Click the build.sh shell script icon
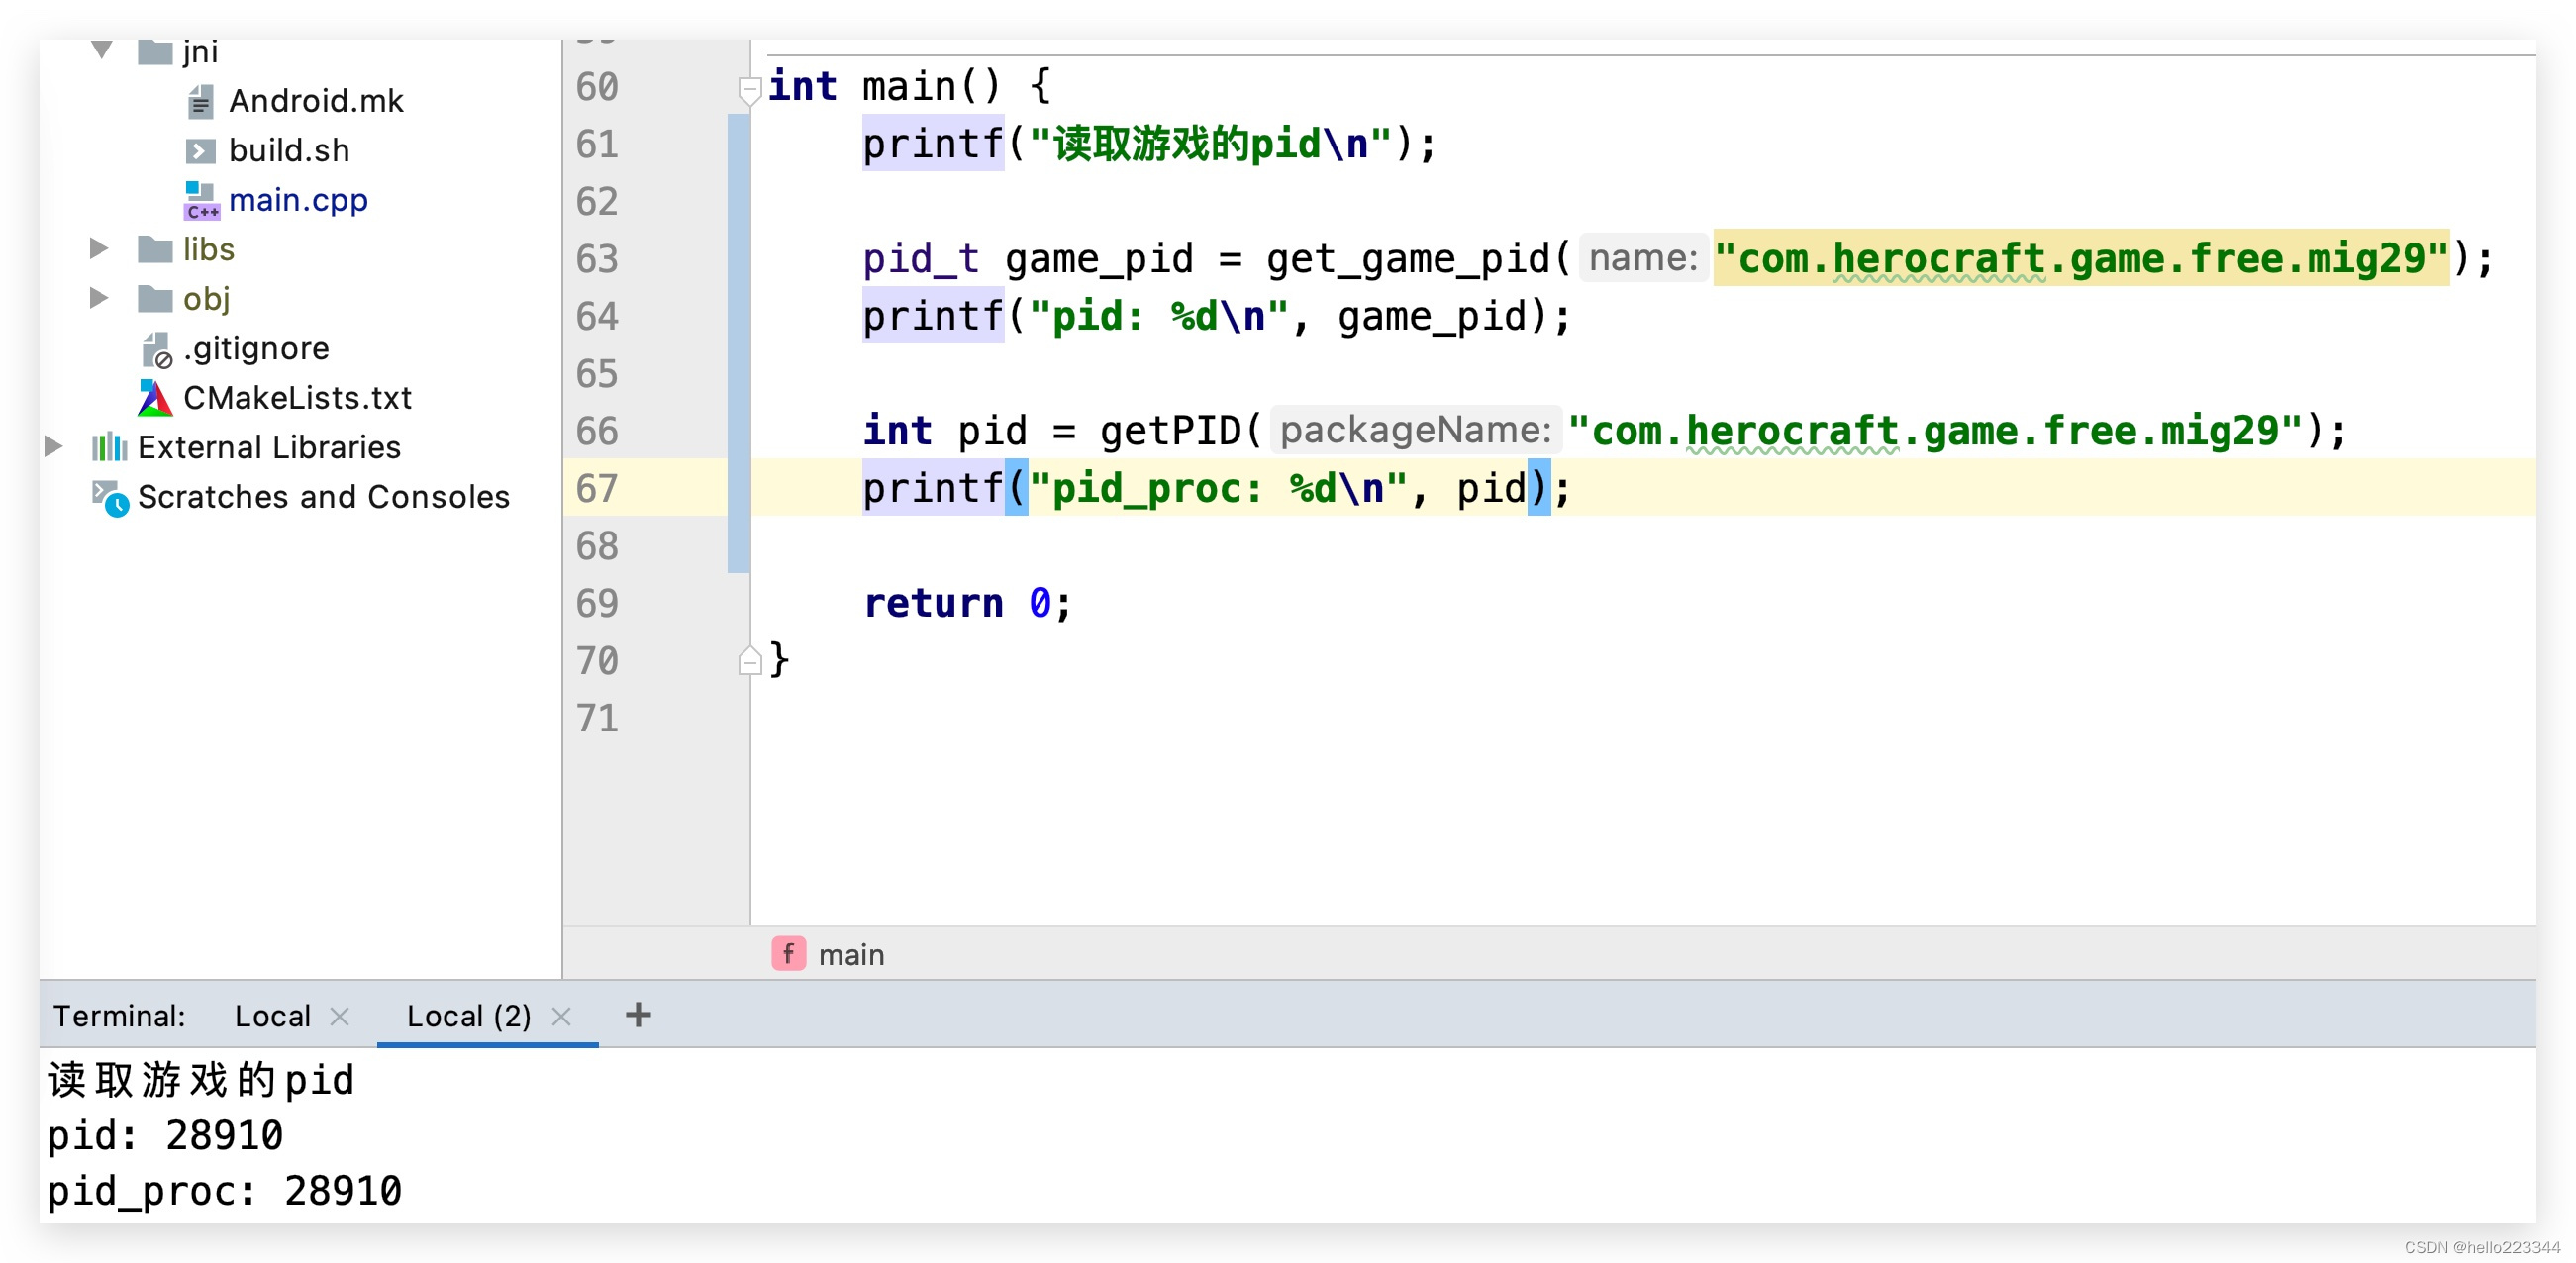 (x=200, y=151)
